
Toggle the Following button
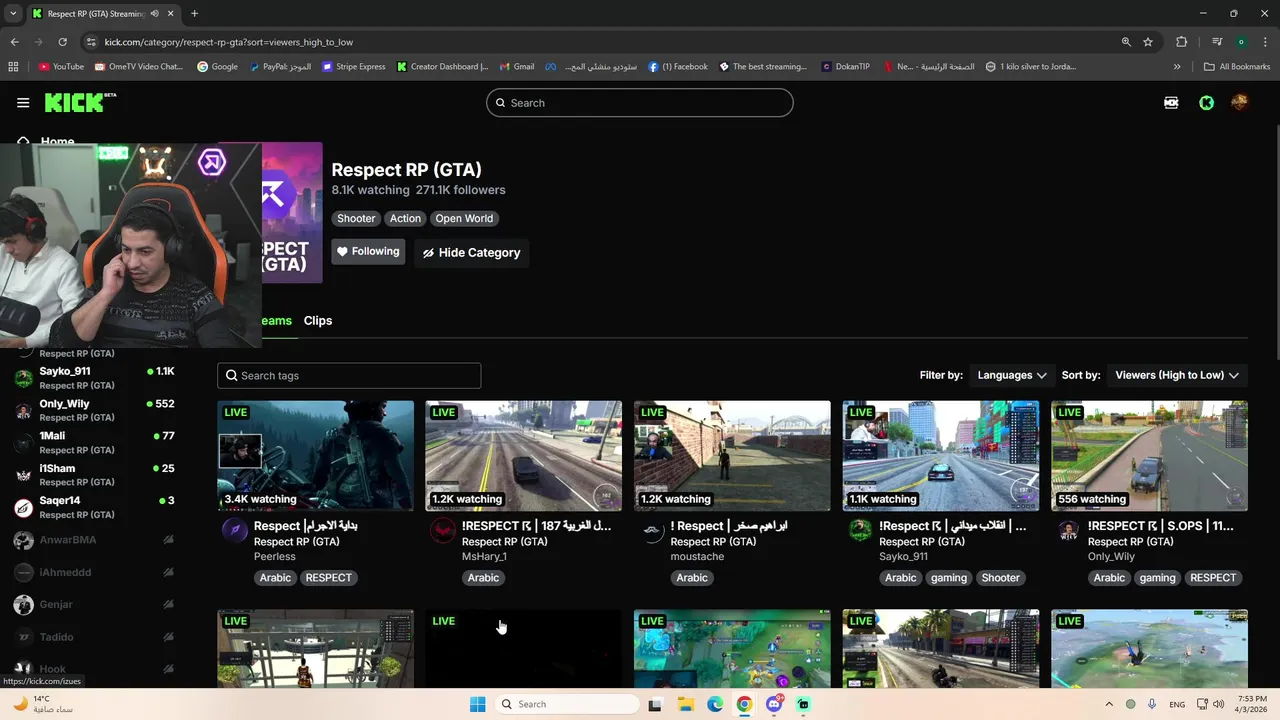point(368,252)
